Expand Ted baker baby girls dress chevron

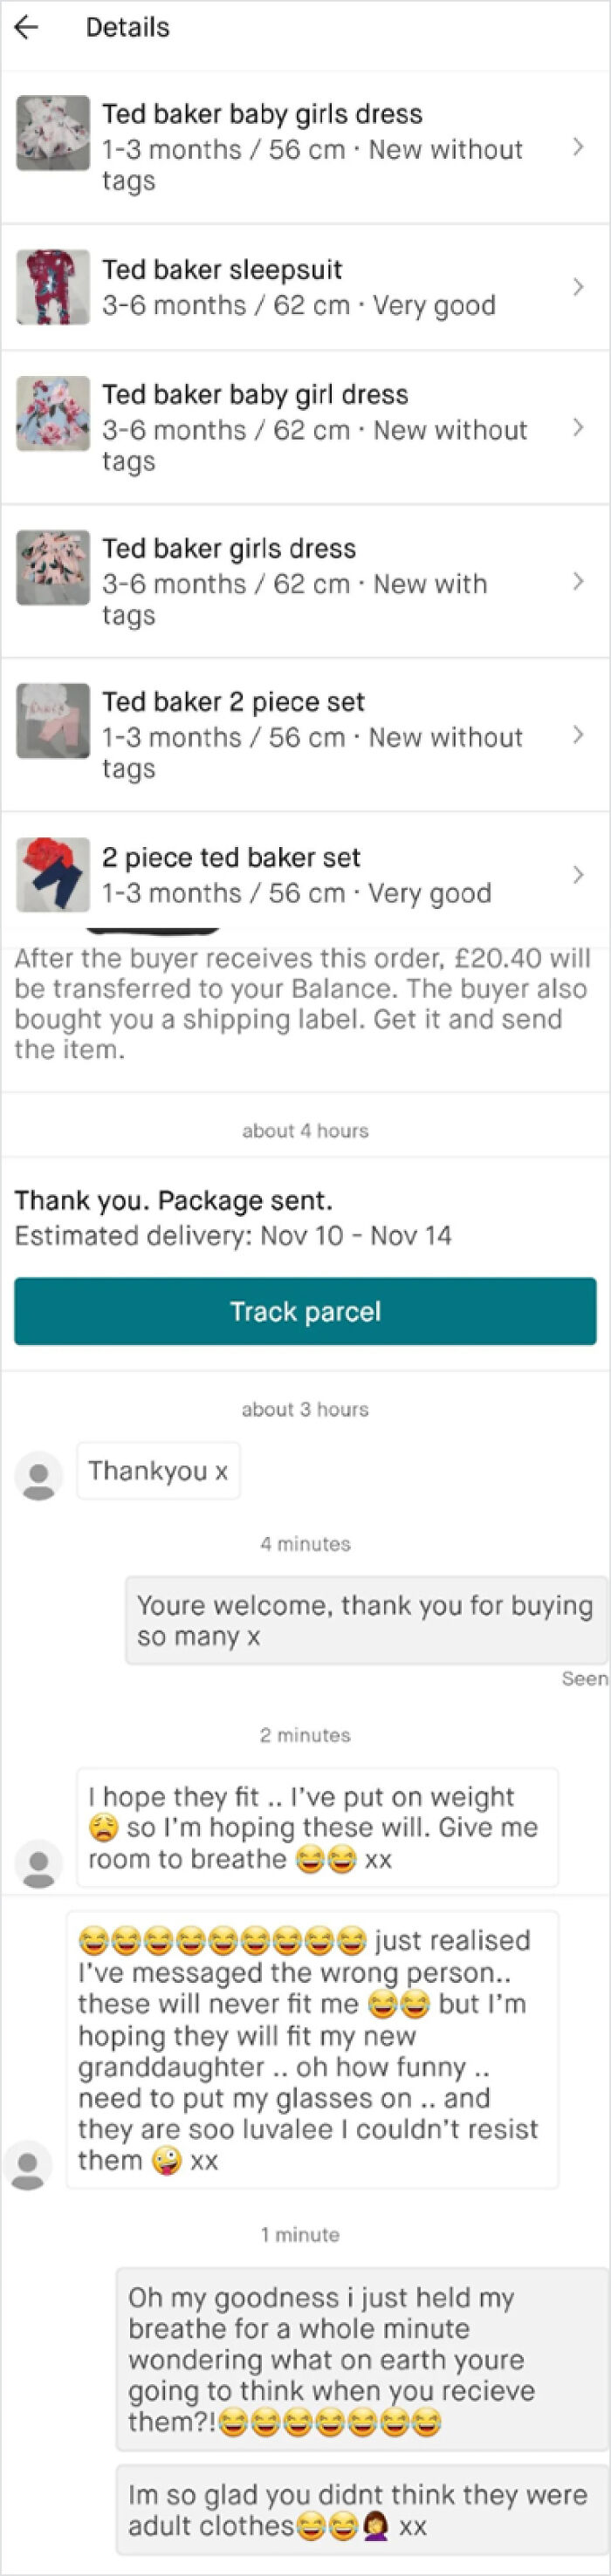[578, 147]
